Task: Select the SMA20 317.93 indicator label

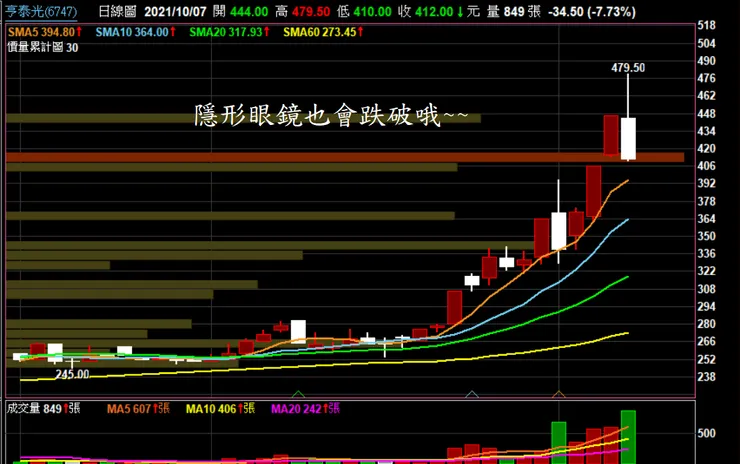Action: coord(229,32)
